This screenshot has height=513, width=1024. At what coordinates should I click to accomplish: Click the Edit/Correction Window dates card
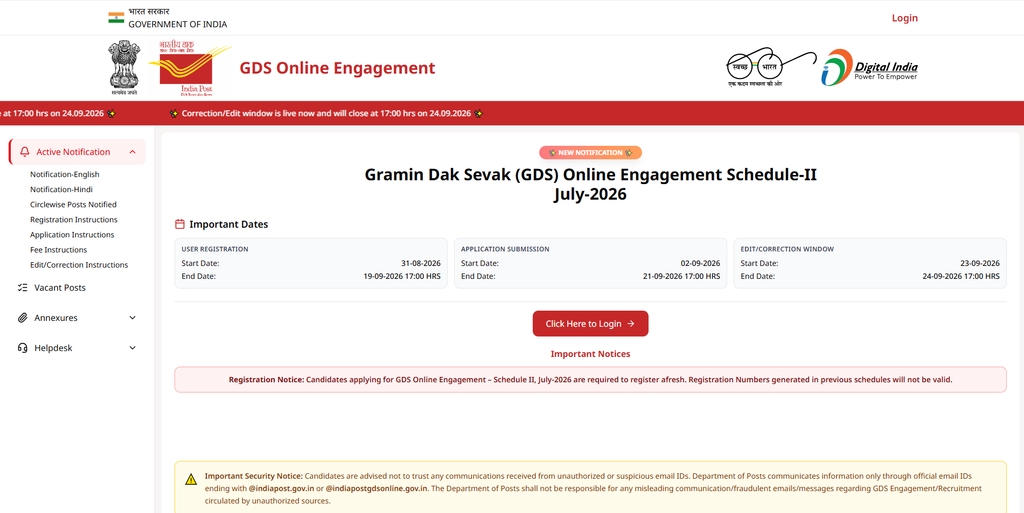(870, 263)
